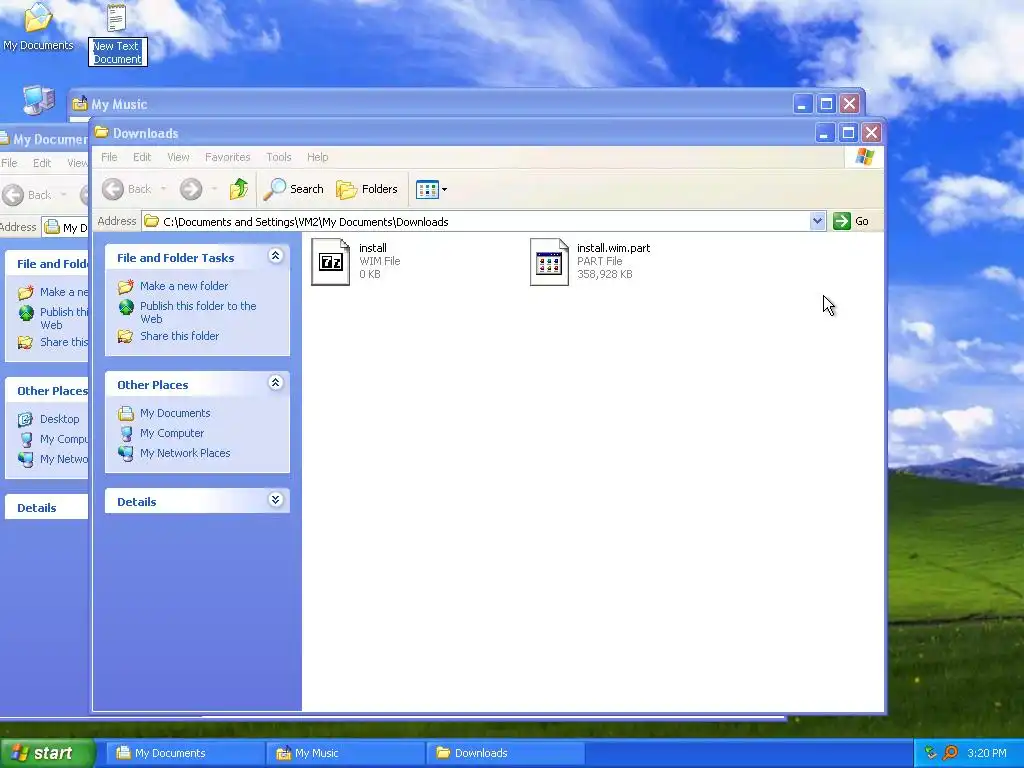Go up one folder level icon
The width and height of the screenshot is (1024, 768).
point(238,189)
